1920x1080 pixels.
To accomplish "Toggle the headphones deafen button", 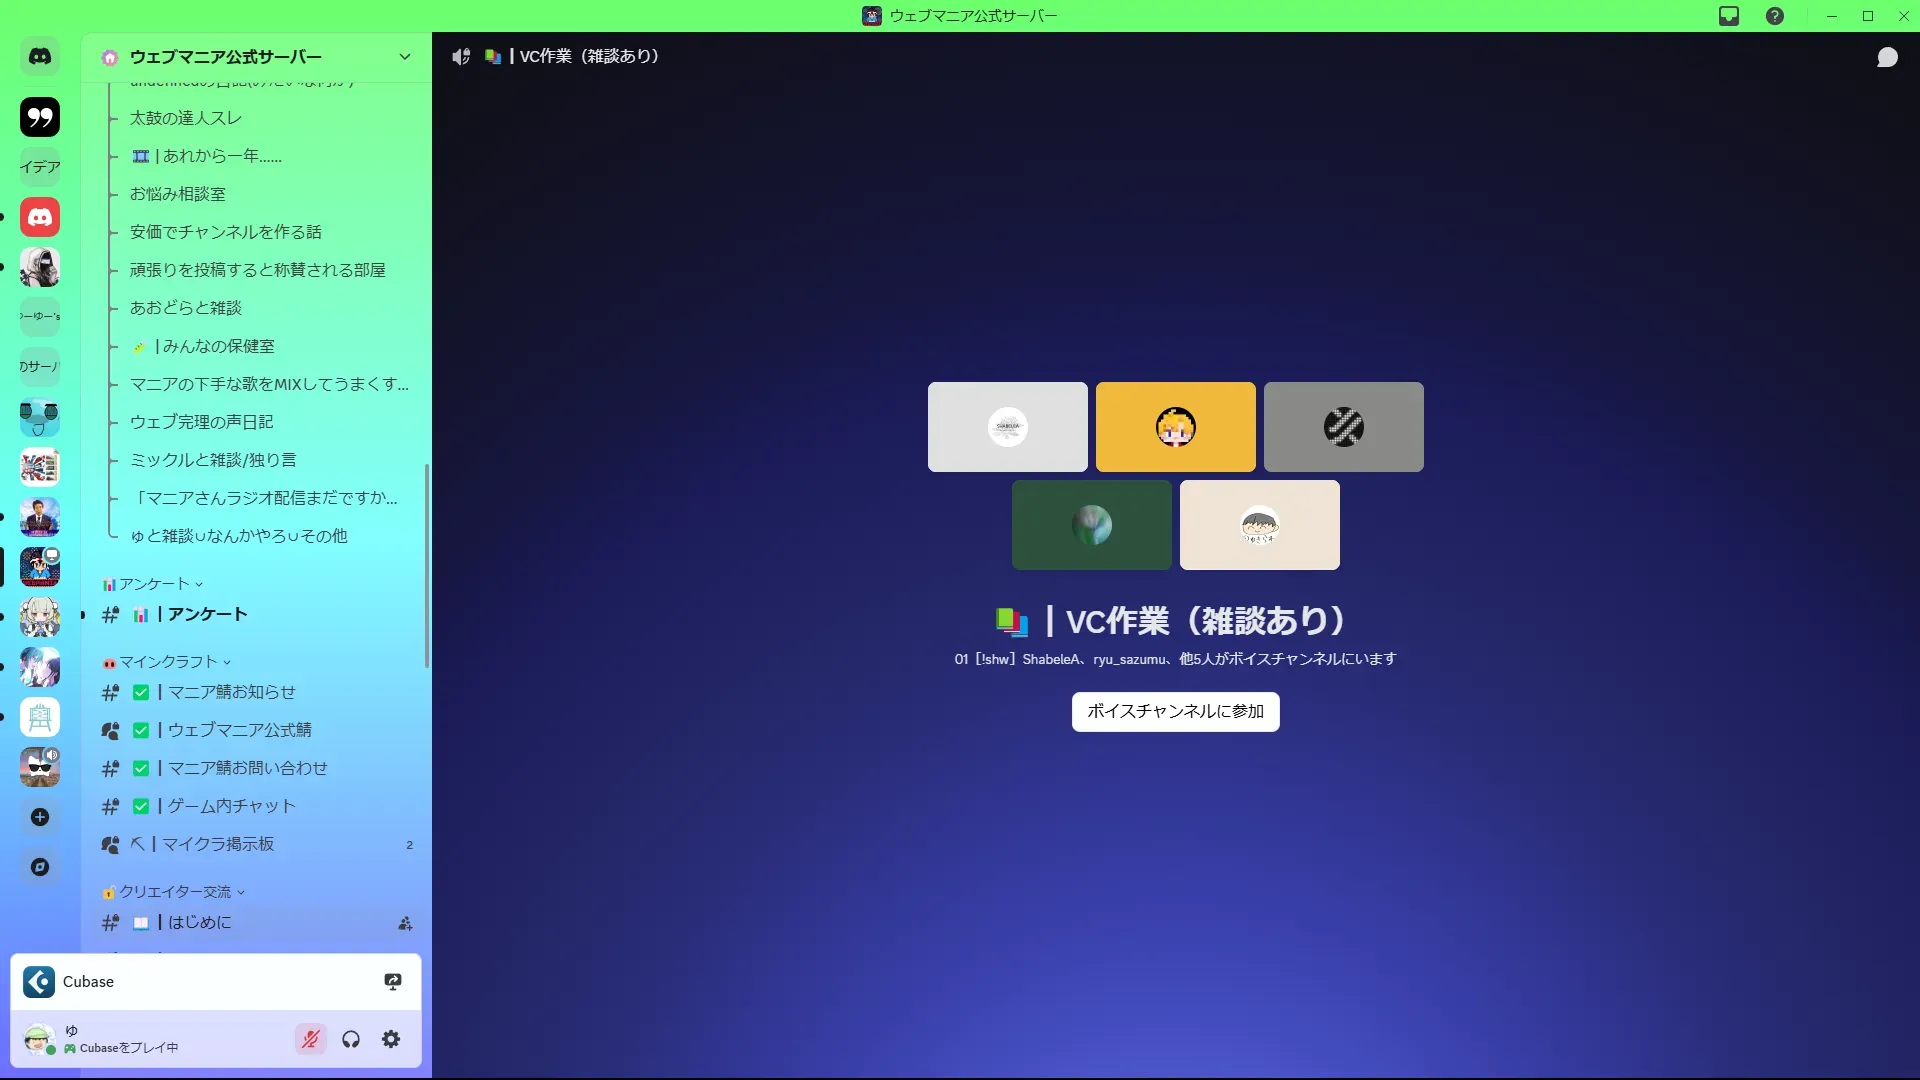I will [x=351, y=1039].
